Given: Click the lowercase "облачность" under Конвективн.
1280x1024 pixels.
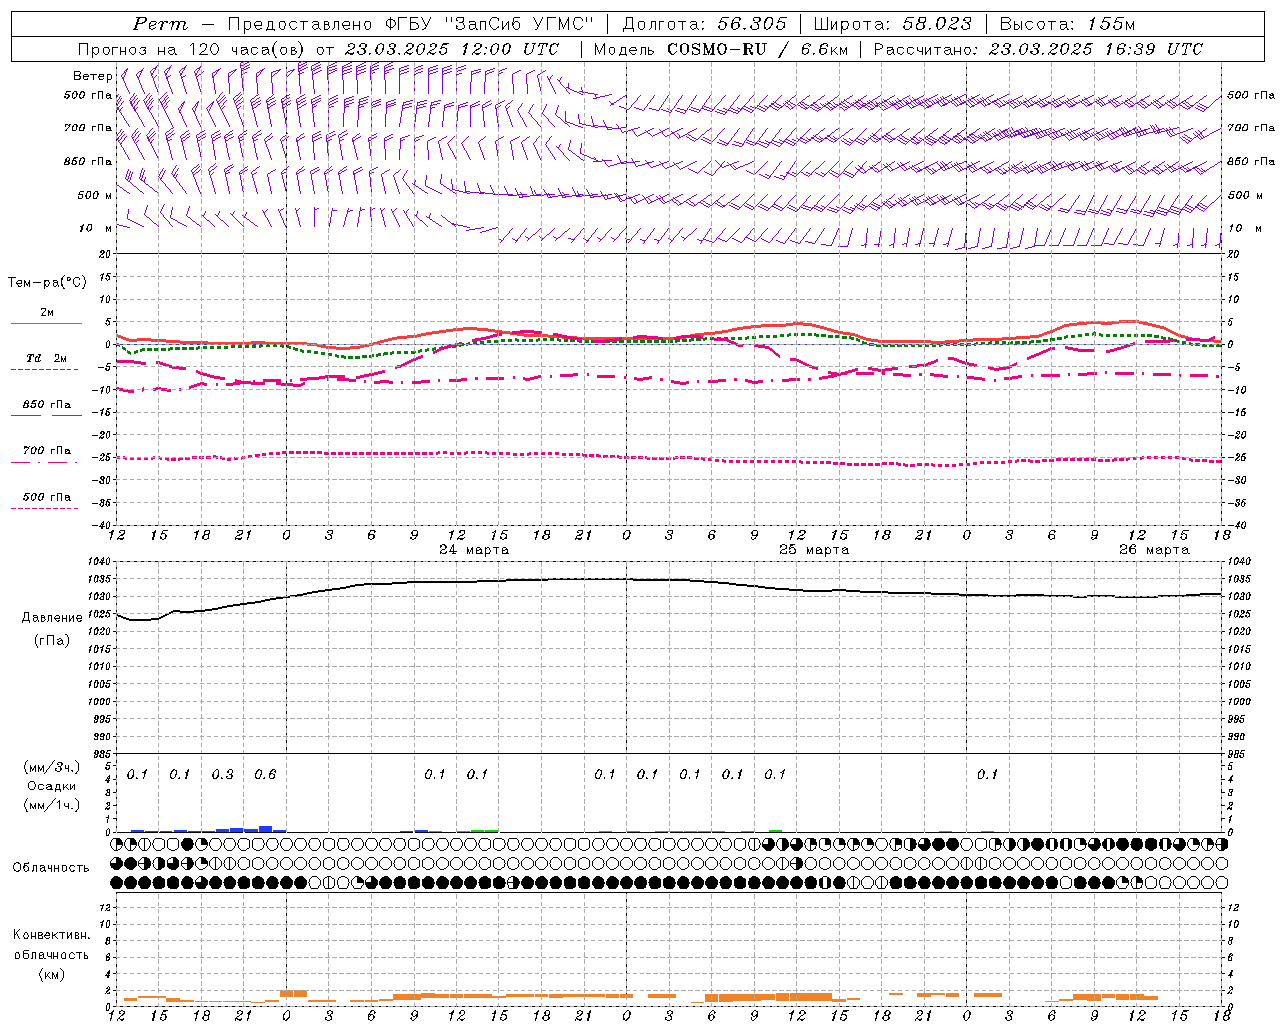Looking at the screenshot, I should pos(51,955).
